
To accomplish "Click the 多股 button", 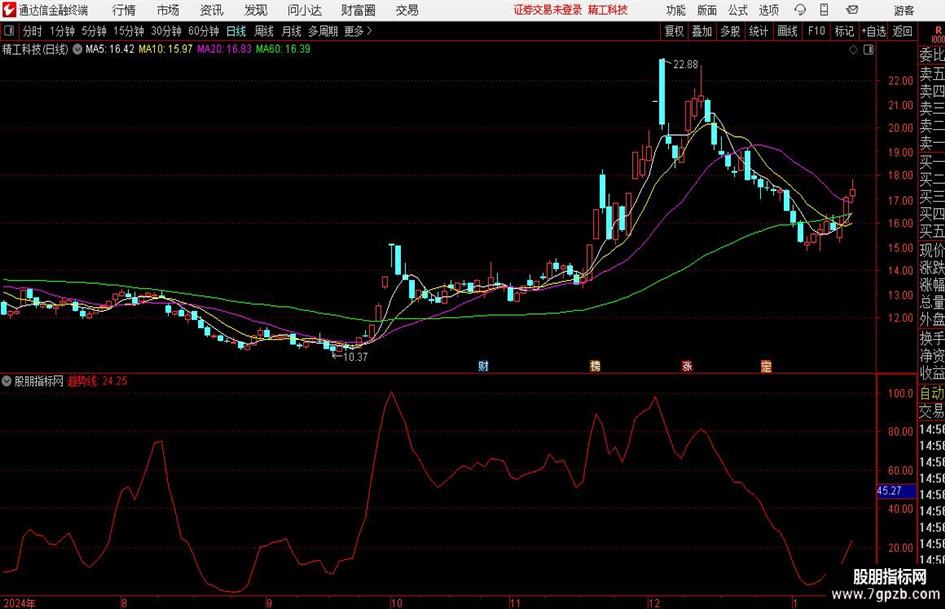I will (x=730, y=31).
